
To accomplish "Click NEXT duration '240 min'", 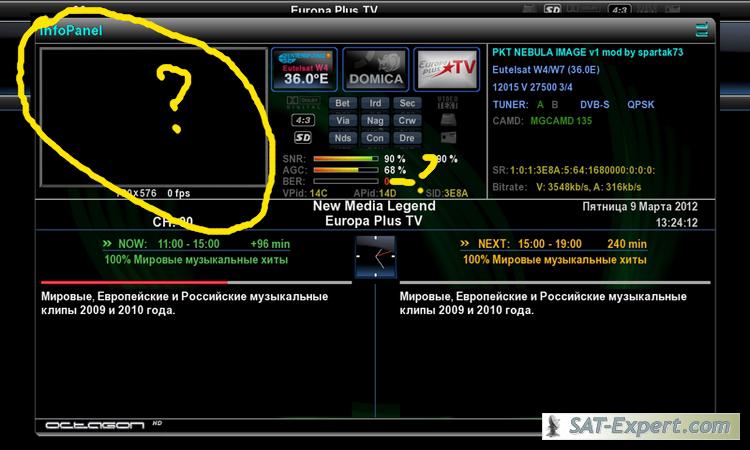I will click(x=627, y=244).
